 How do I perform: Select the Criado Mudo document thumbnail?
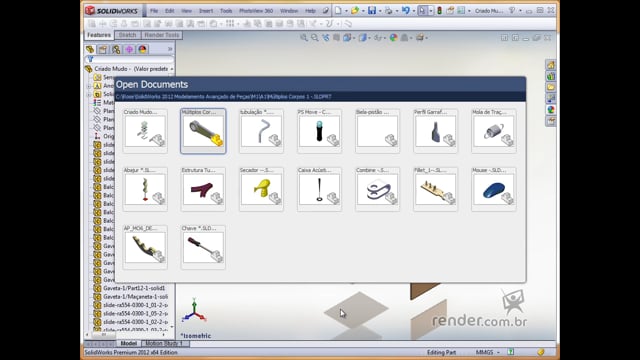145,131
